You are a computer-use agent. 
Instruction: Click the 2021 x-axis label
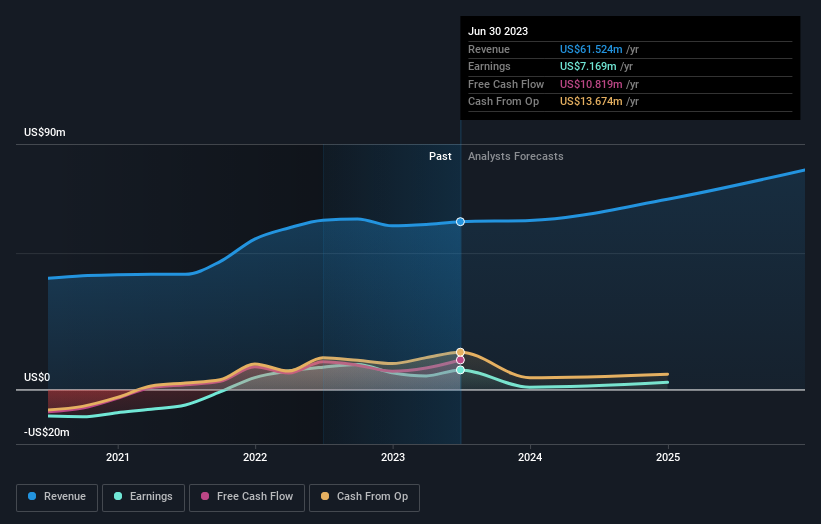[118, 458]
